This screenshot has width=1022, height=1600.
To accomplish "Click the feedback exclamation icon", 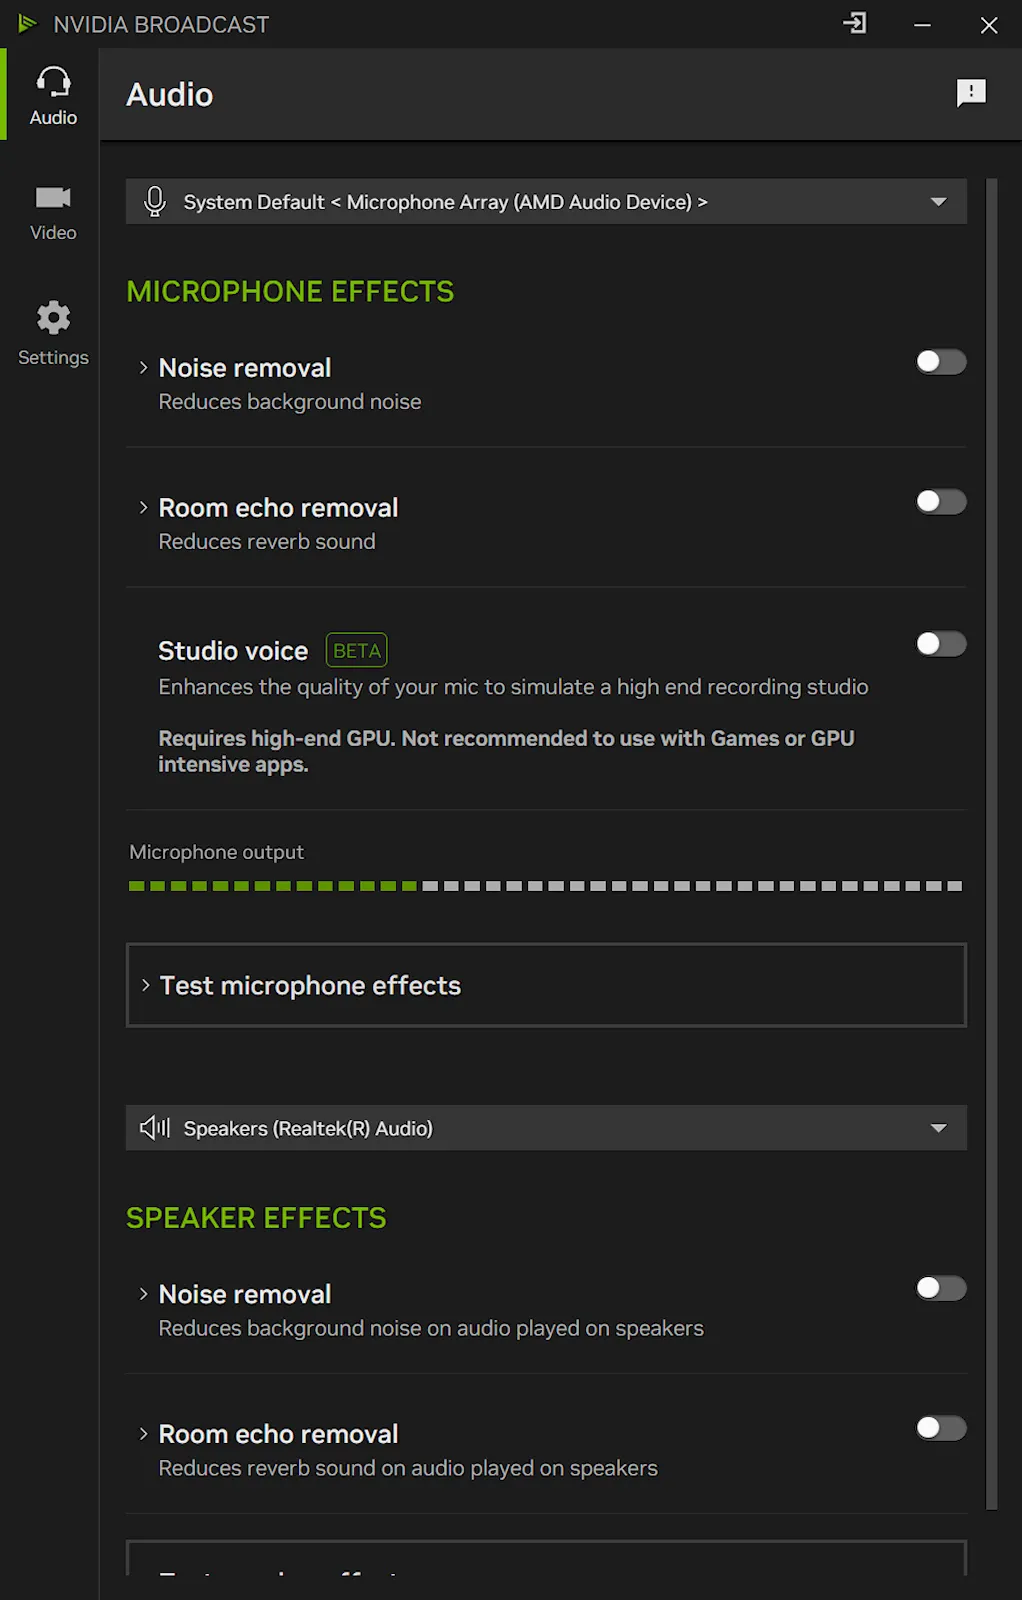I will [x=971, y=94].
